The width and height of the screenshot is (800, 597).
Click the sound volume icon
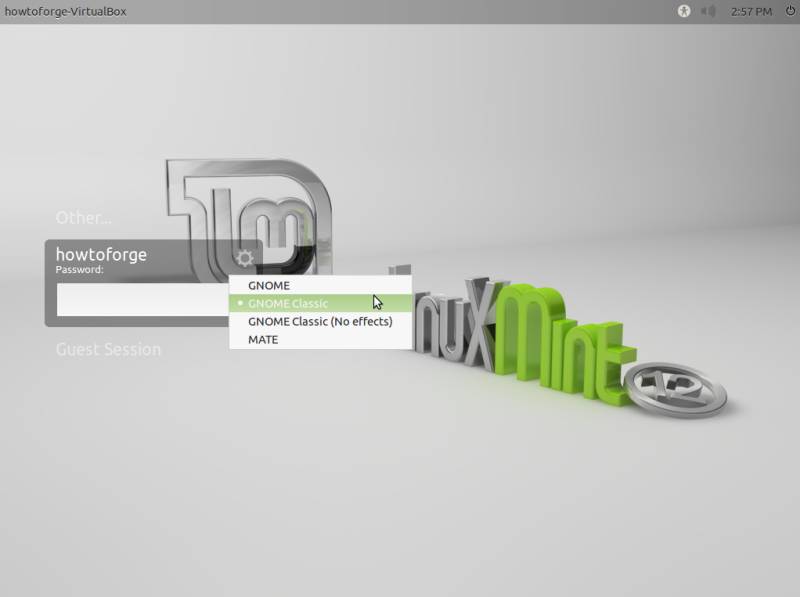coord(708,11)
